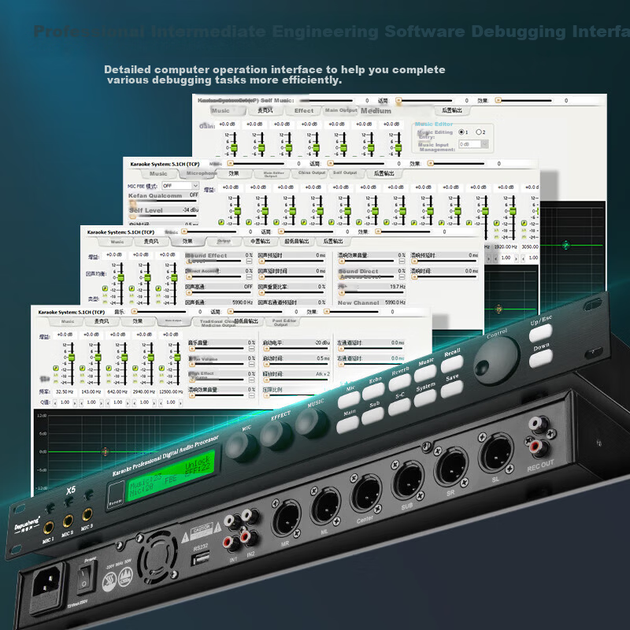Click the green LCD display on the X5
Image resolution: width=630 pixels, height=630 pixels.
point(170,475)
